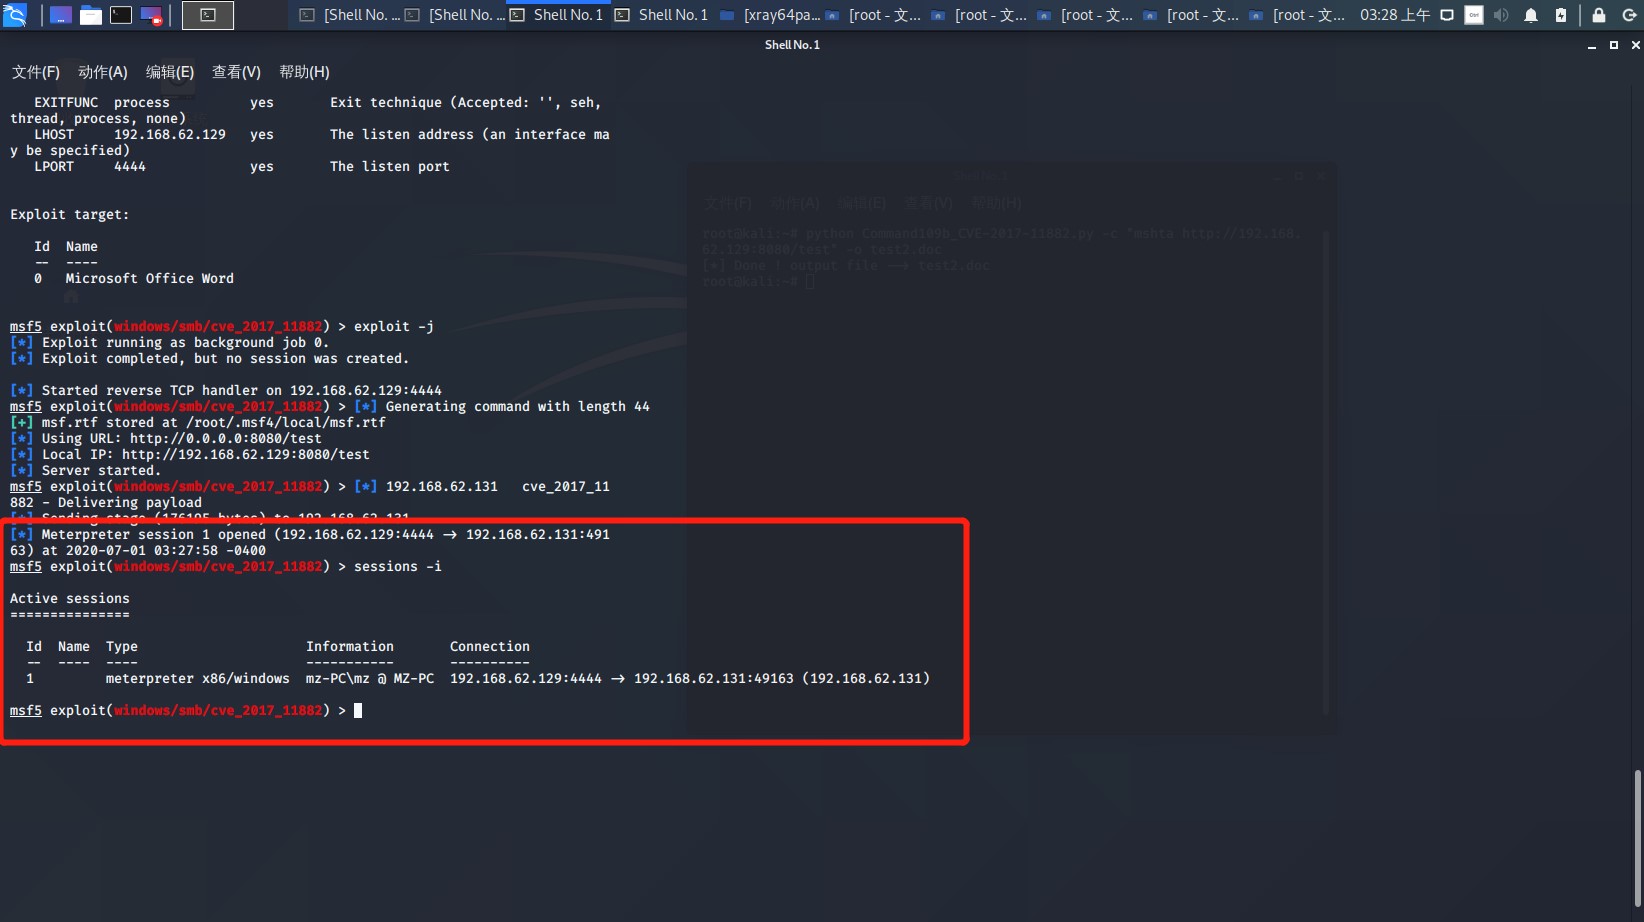Click the 'sessions -i' command text
Image resolution: width=1644 pixels, height=922 pixels.
point(398,566)
